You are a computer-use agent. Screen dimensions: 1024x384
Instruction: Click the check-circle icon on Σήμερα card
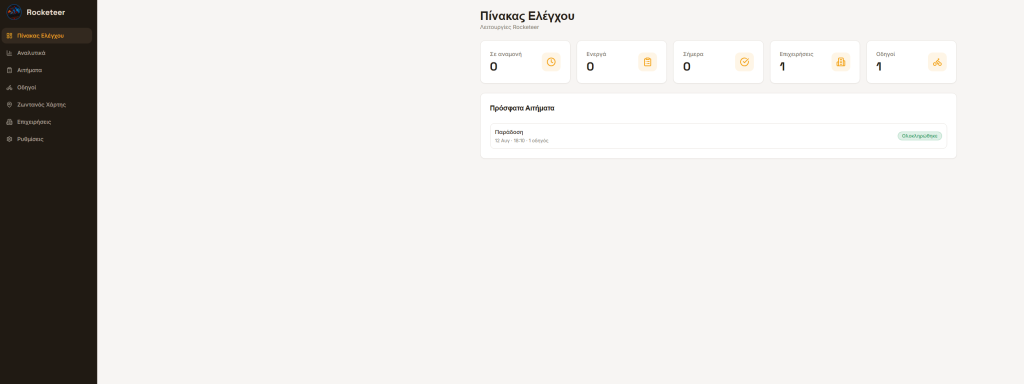point(744,62)
